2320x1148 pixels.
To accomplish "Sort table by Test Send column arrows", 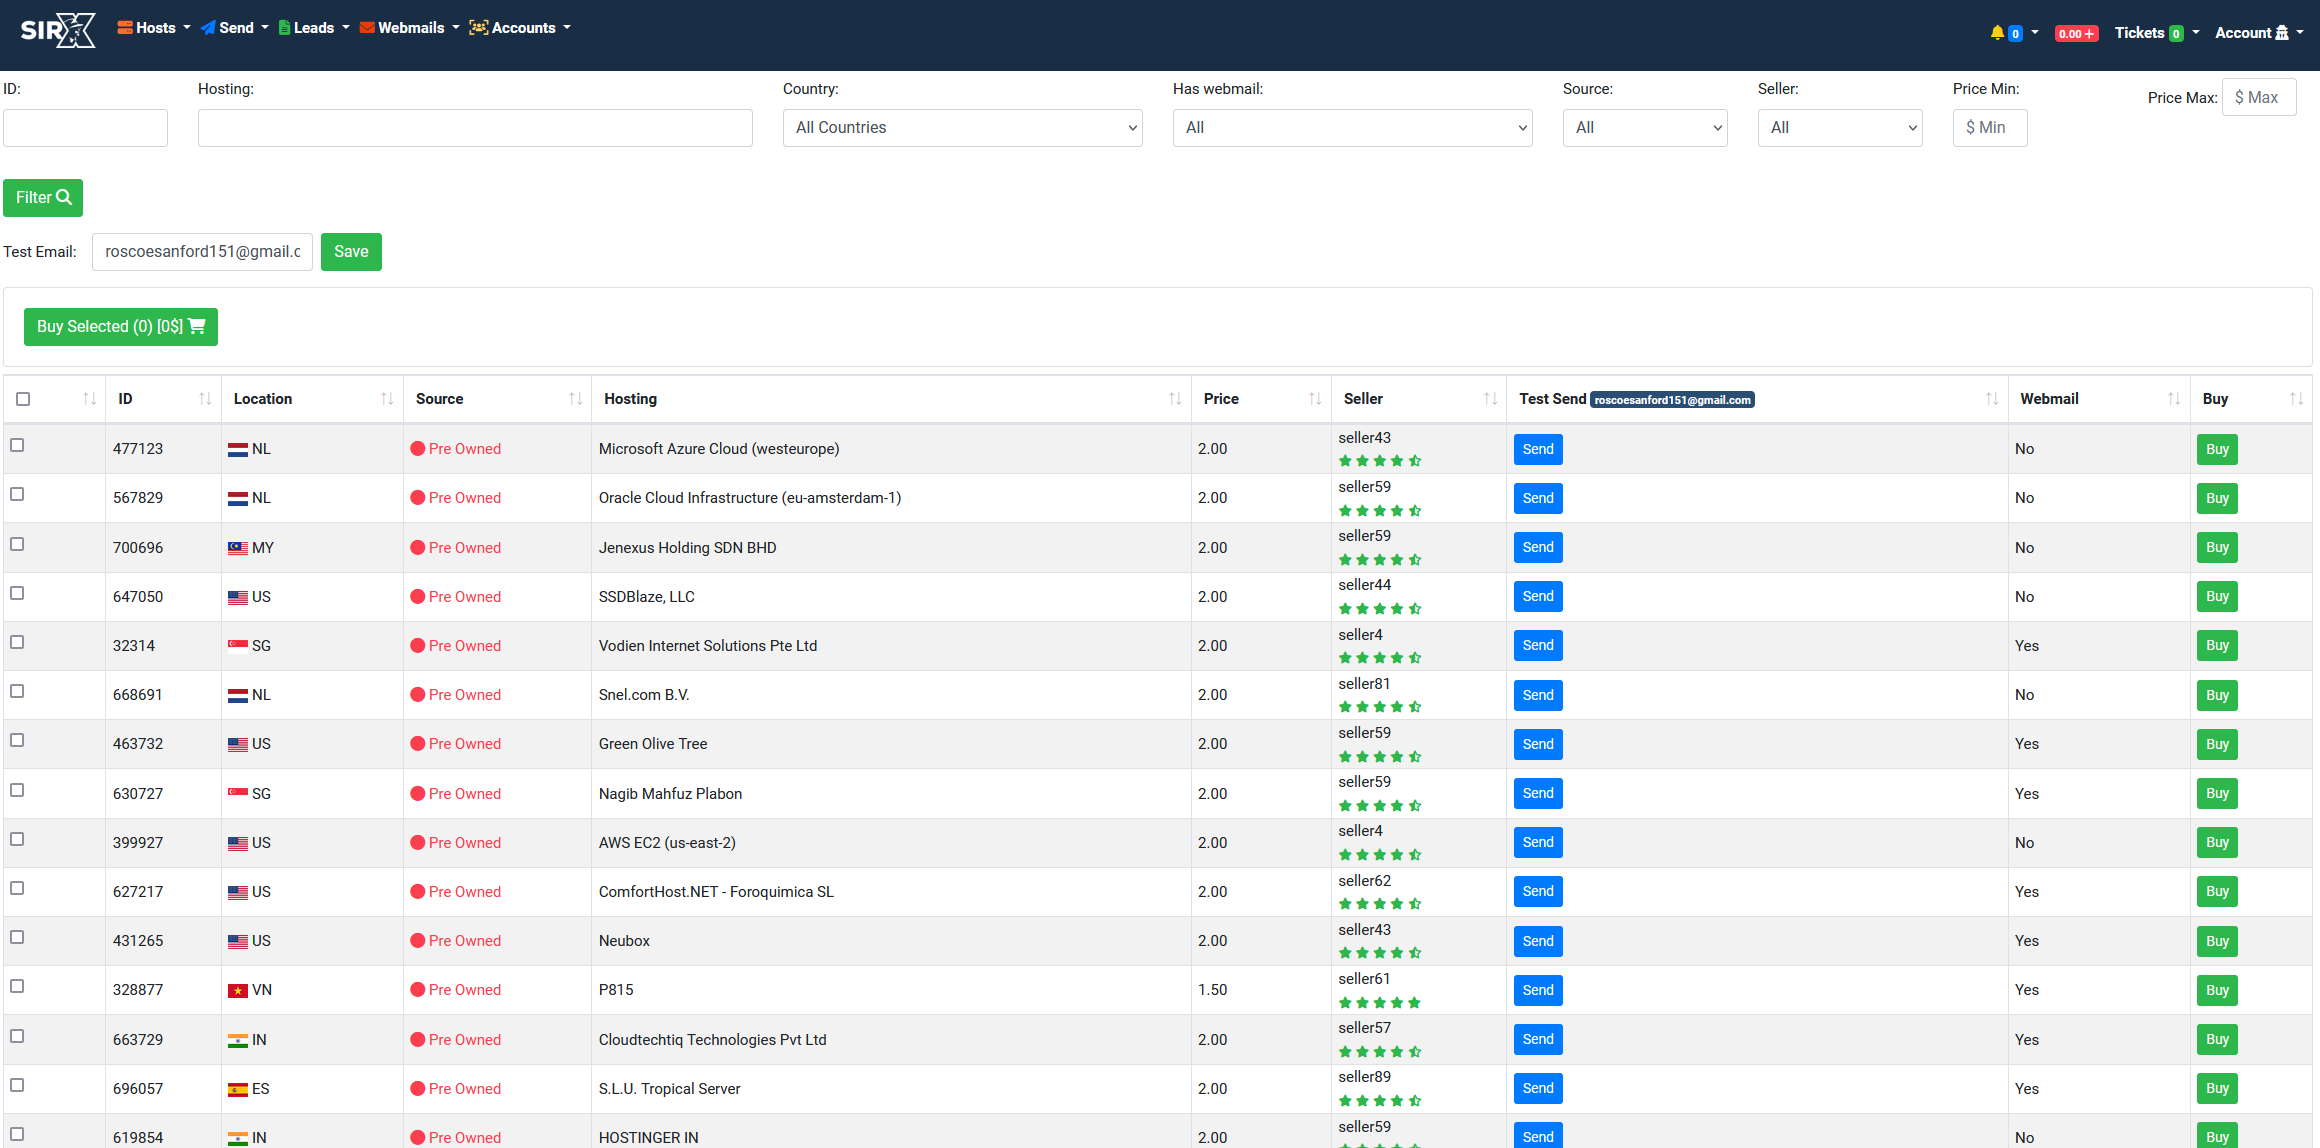I will pyautogui.click(x=1992, y=399).
